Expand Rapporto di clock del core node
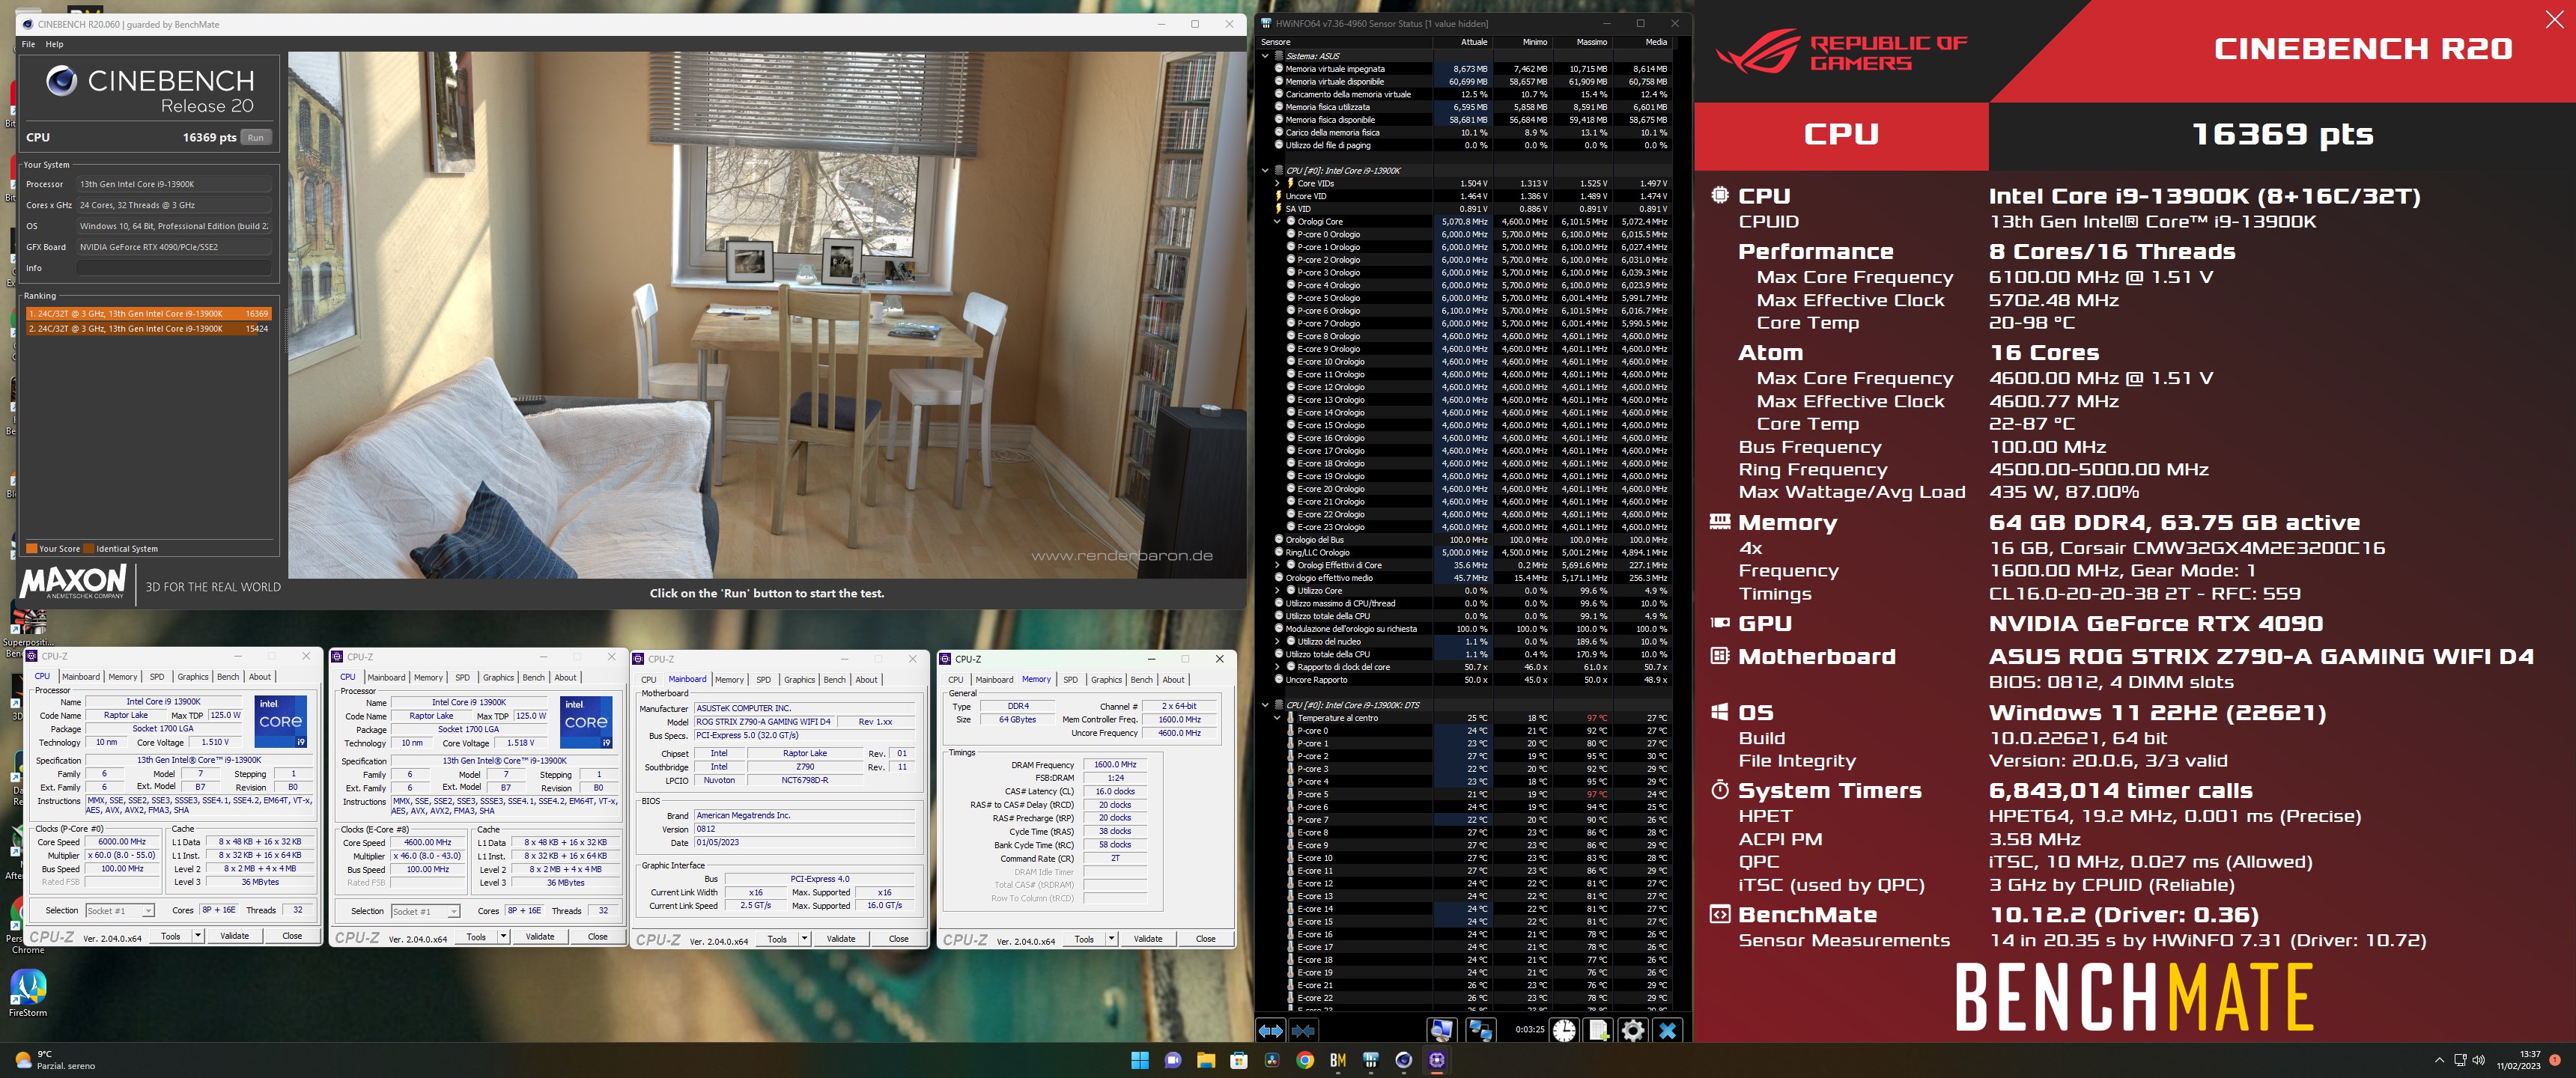The width and height of the screenshot is (2576, 1078). [1277, 667]
